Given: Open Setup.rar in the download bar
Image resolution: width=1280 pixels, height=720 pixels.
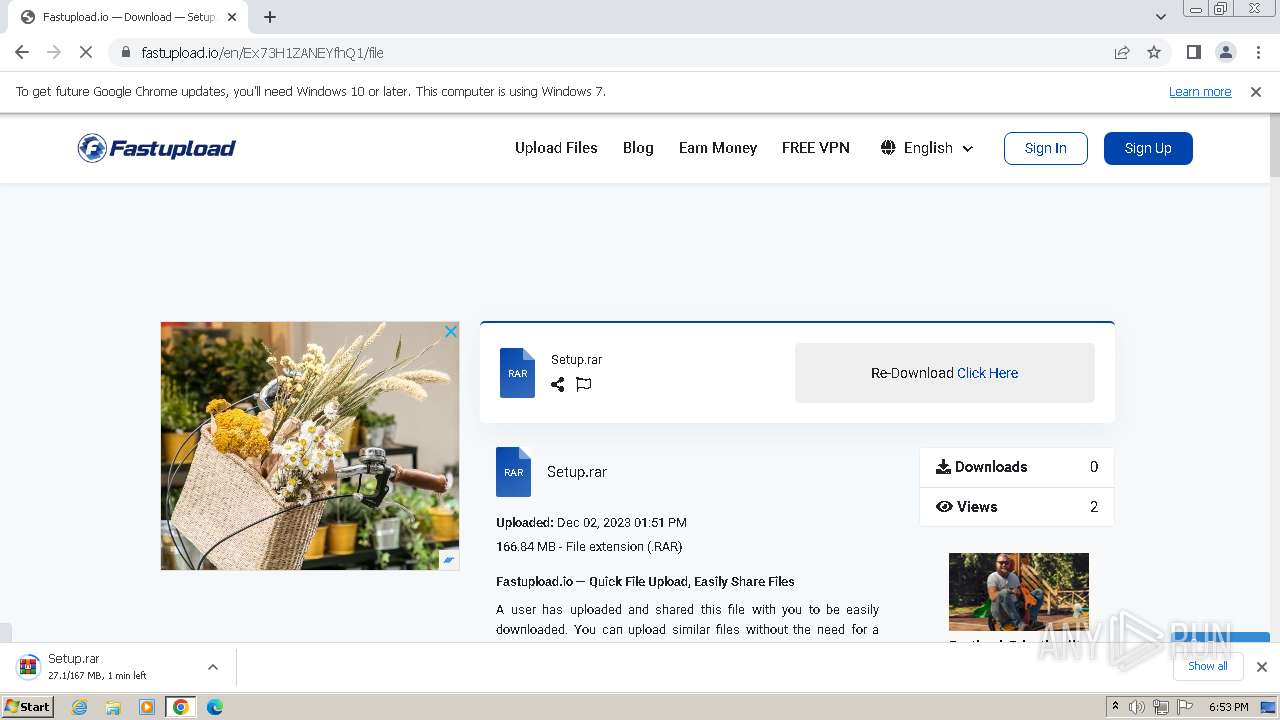Looking at the screenshot, I should coord(97,667).
